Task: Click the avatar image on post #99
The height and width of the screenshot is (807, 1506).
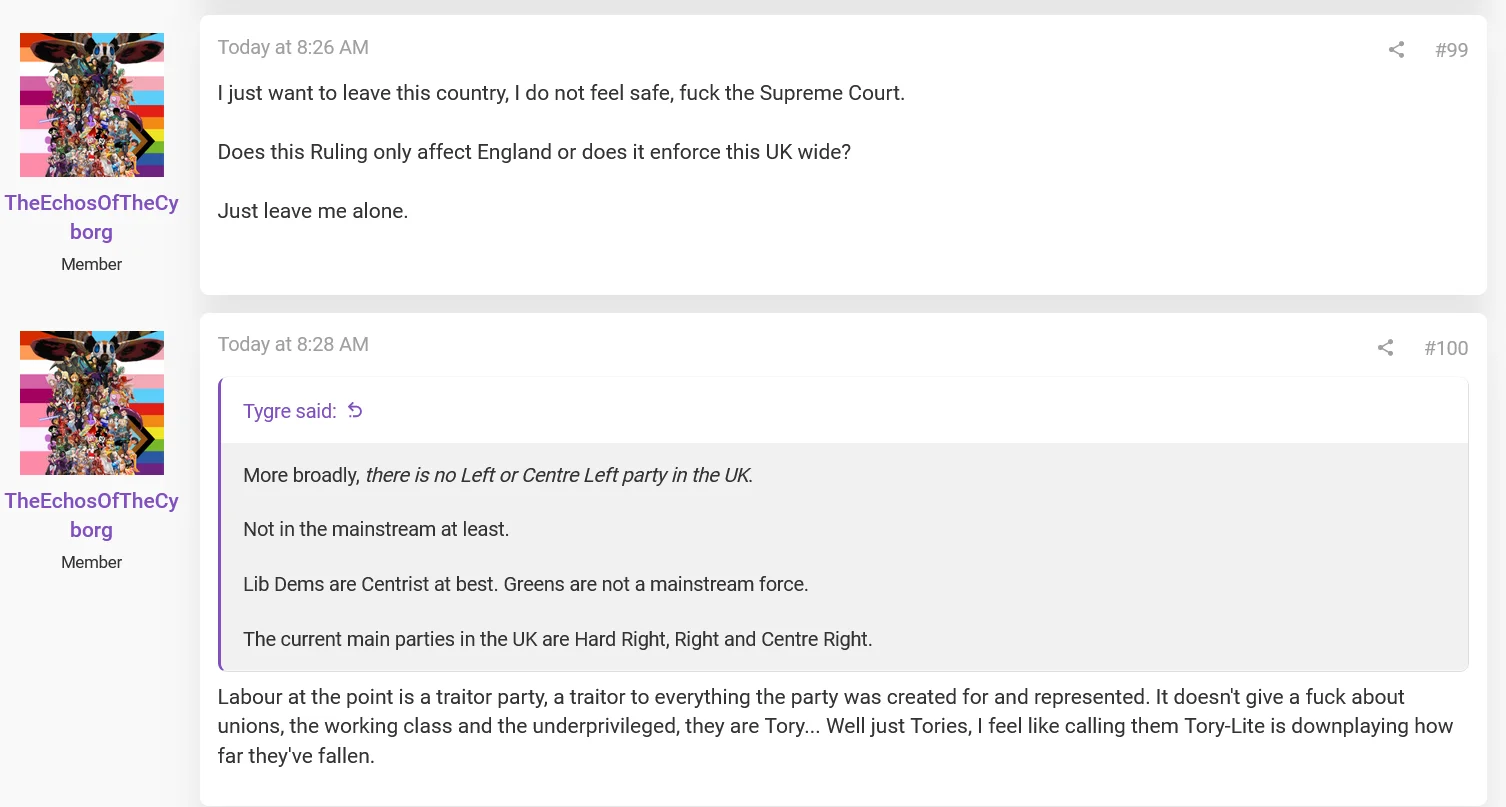Action: click(x=92, y=105)
